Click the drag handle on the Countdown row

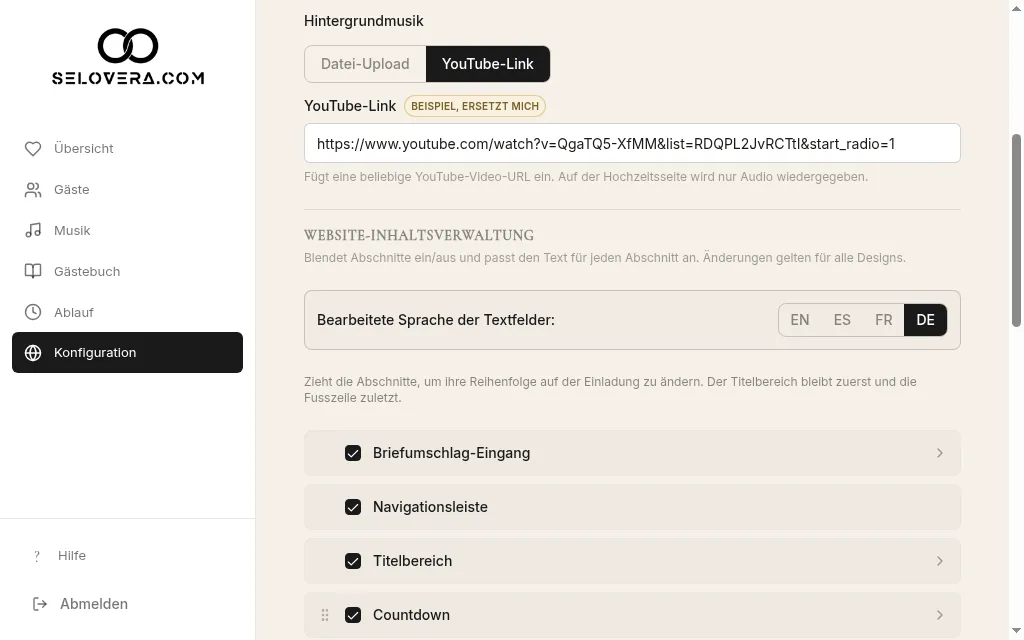pos(325,615)
